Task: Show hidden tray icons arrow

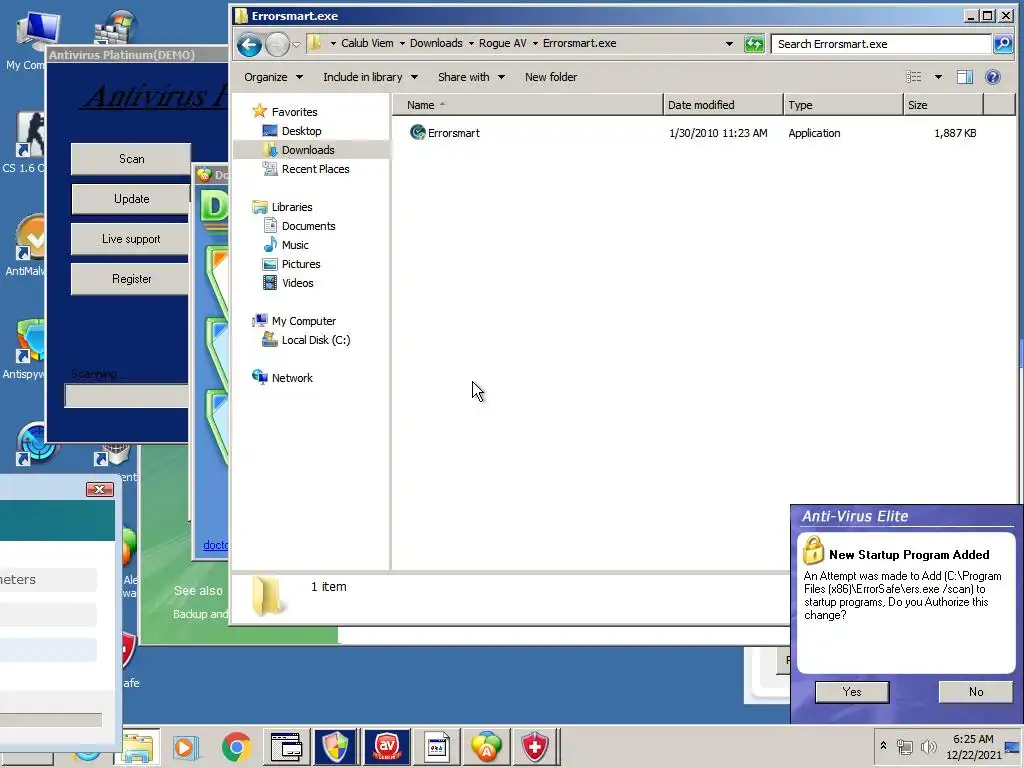Action: point(884,745)
